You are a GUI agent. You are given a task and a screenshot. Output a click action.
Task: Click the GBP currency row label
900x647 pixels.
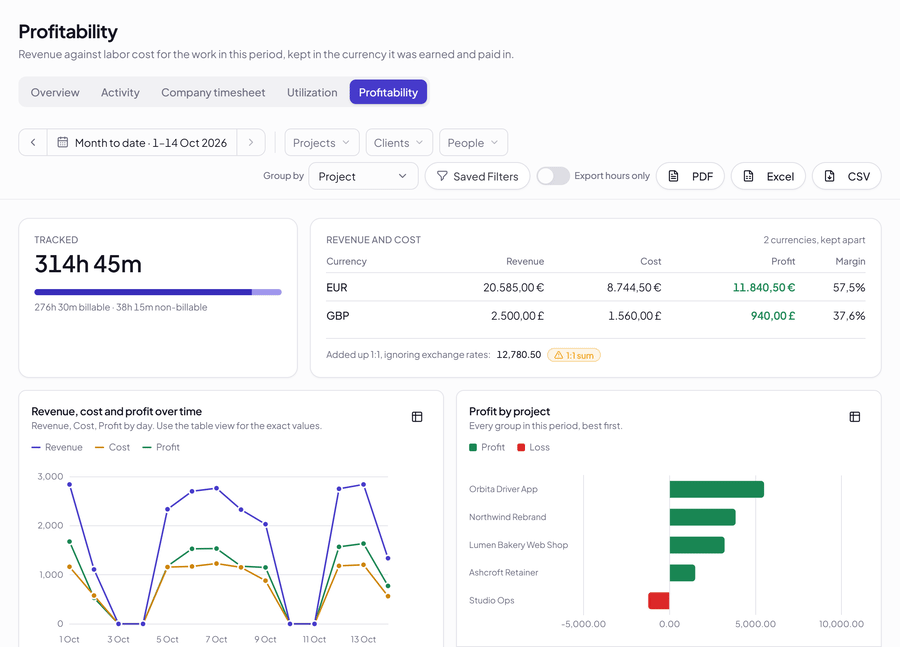coord(338,316)
